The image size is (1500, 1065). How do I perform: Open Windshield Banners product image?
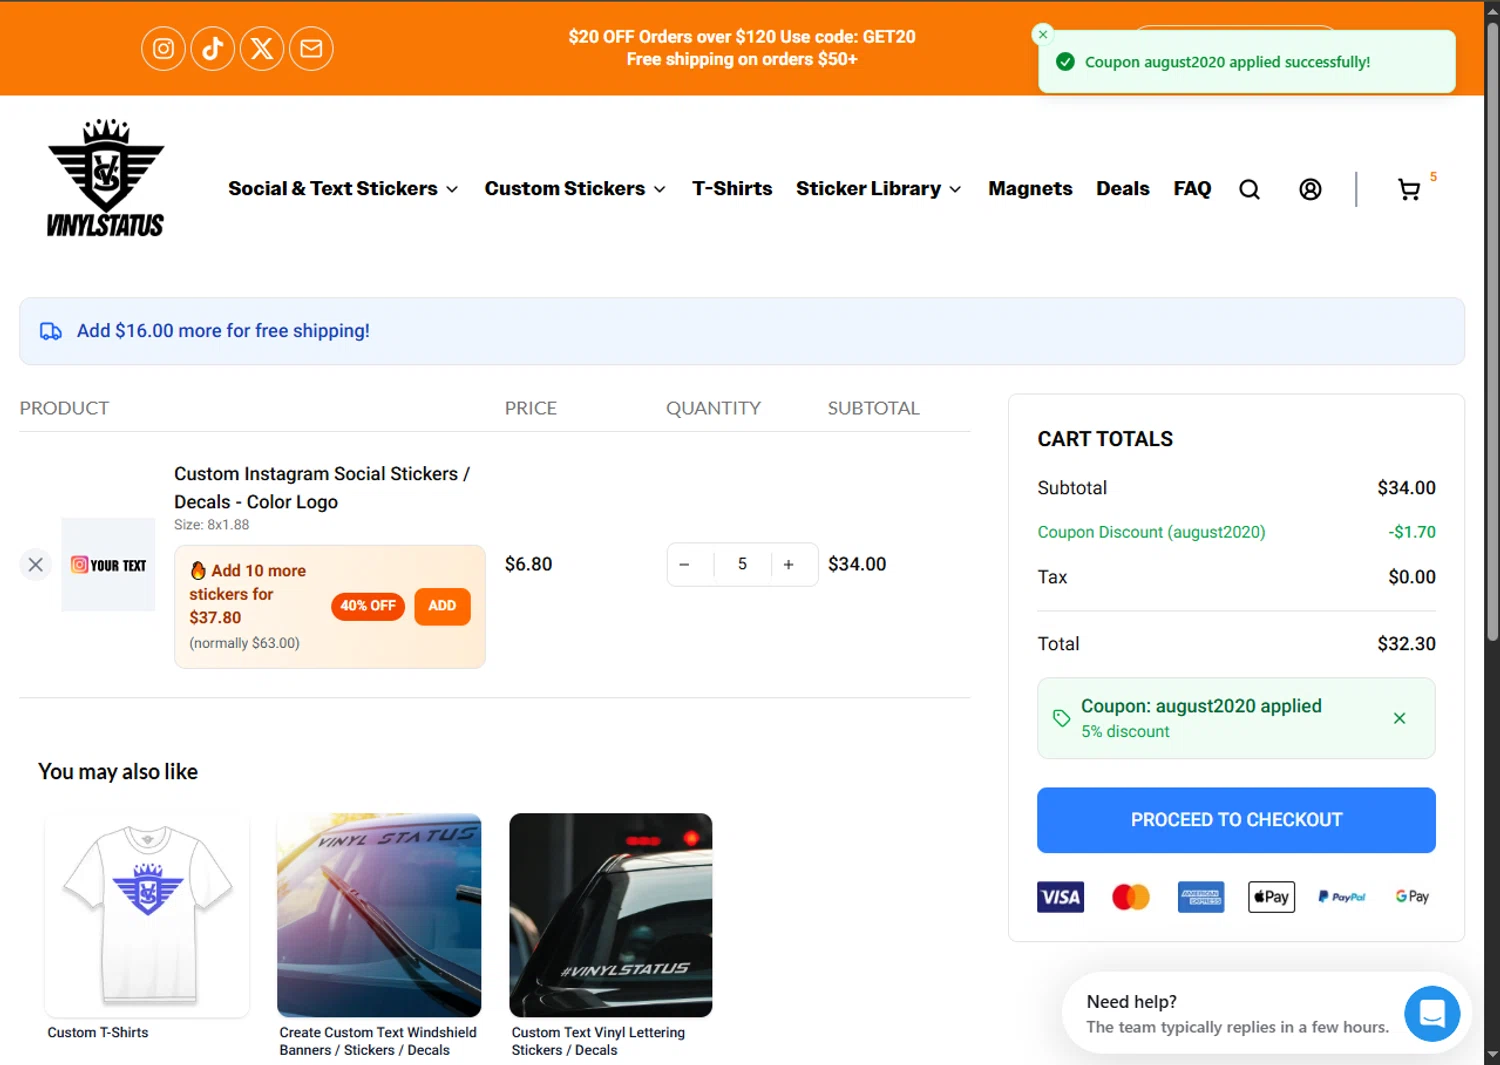coord(379,915)
